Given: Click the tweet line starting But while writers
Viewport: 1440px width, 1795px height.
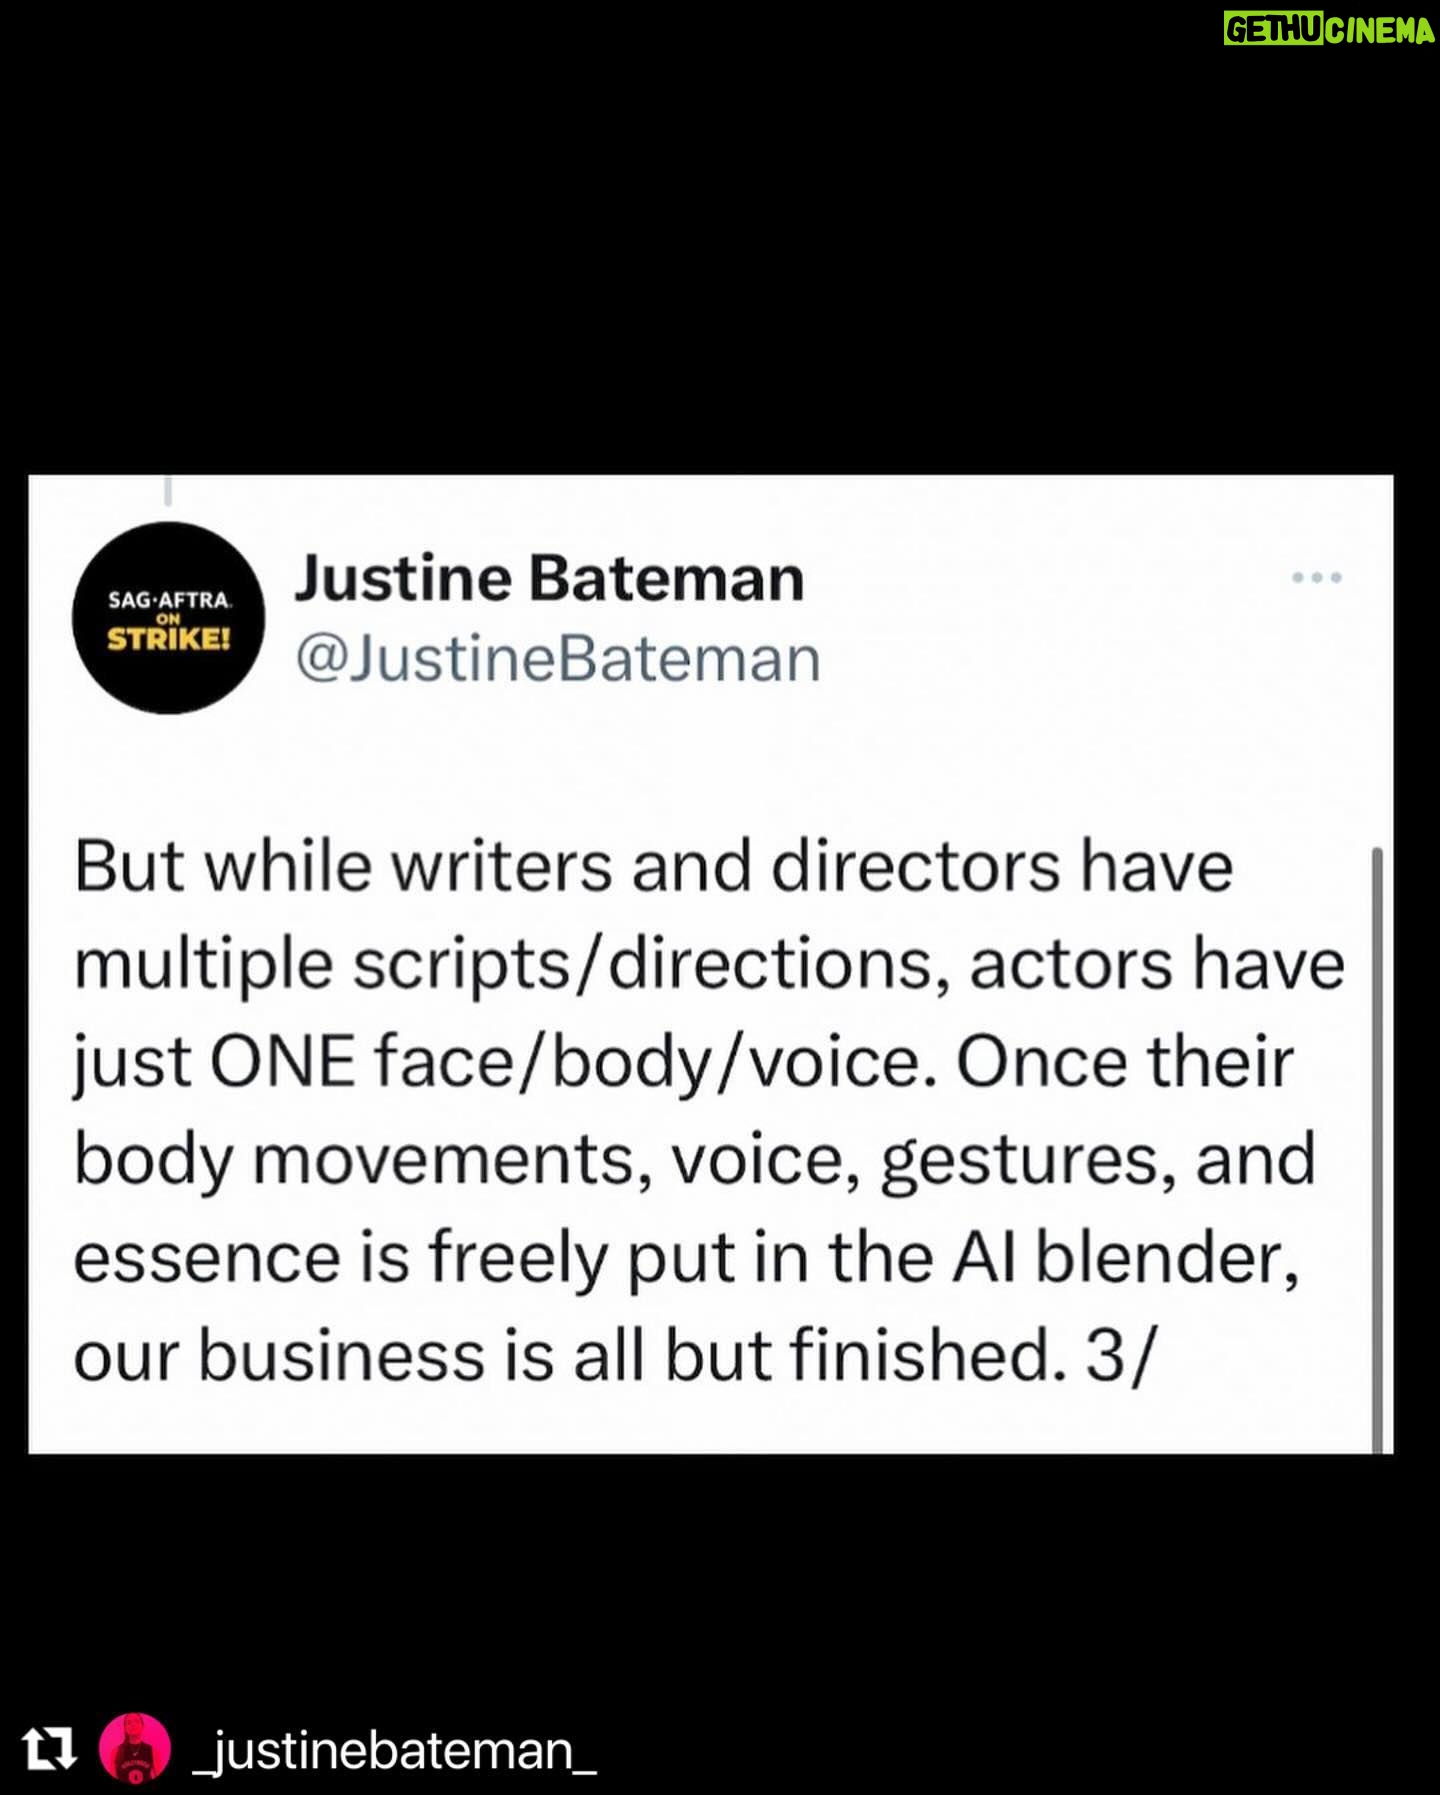Looking at the screenshot, I should click(x=654, y=866).
